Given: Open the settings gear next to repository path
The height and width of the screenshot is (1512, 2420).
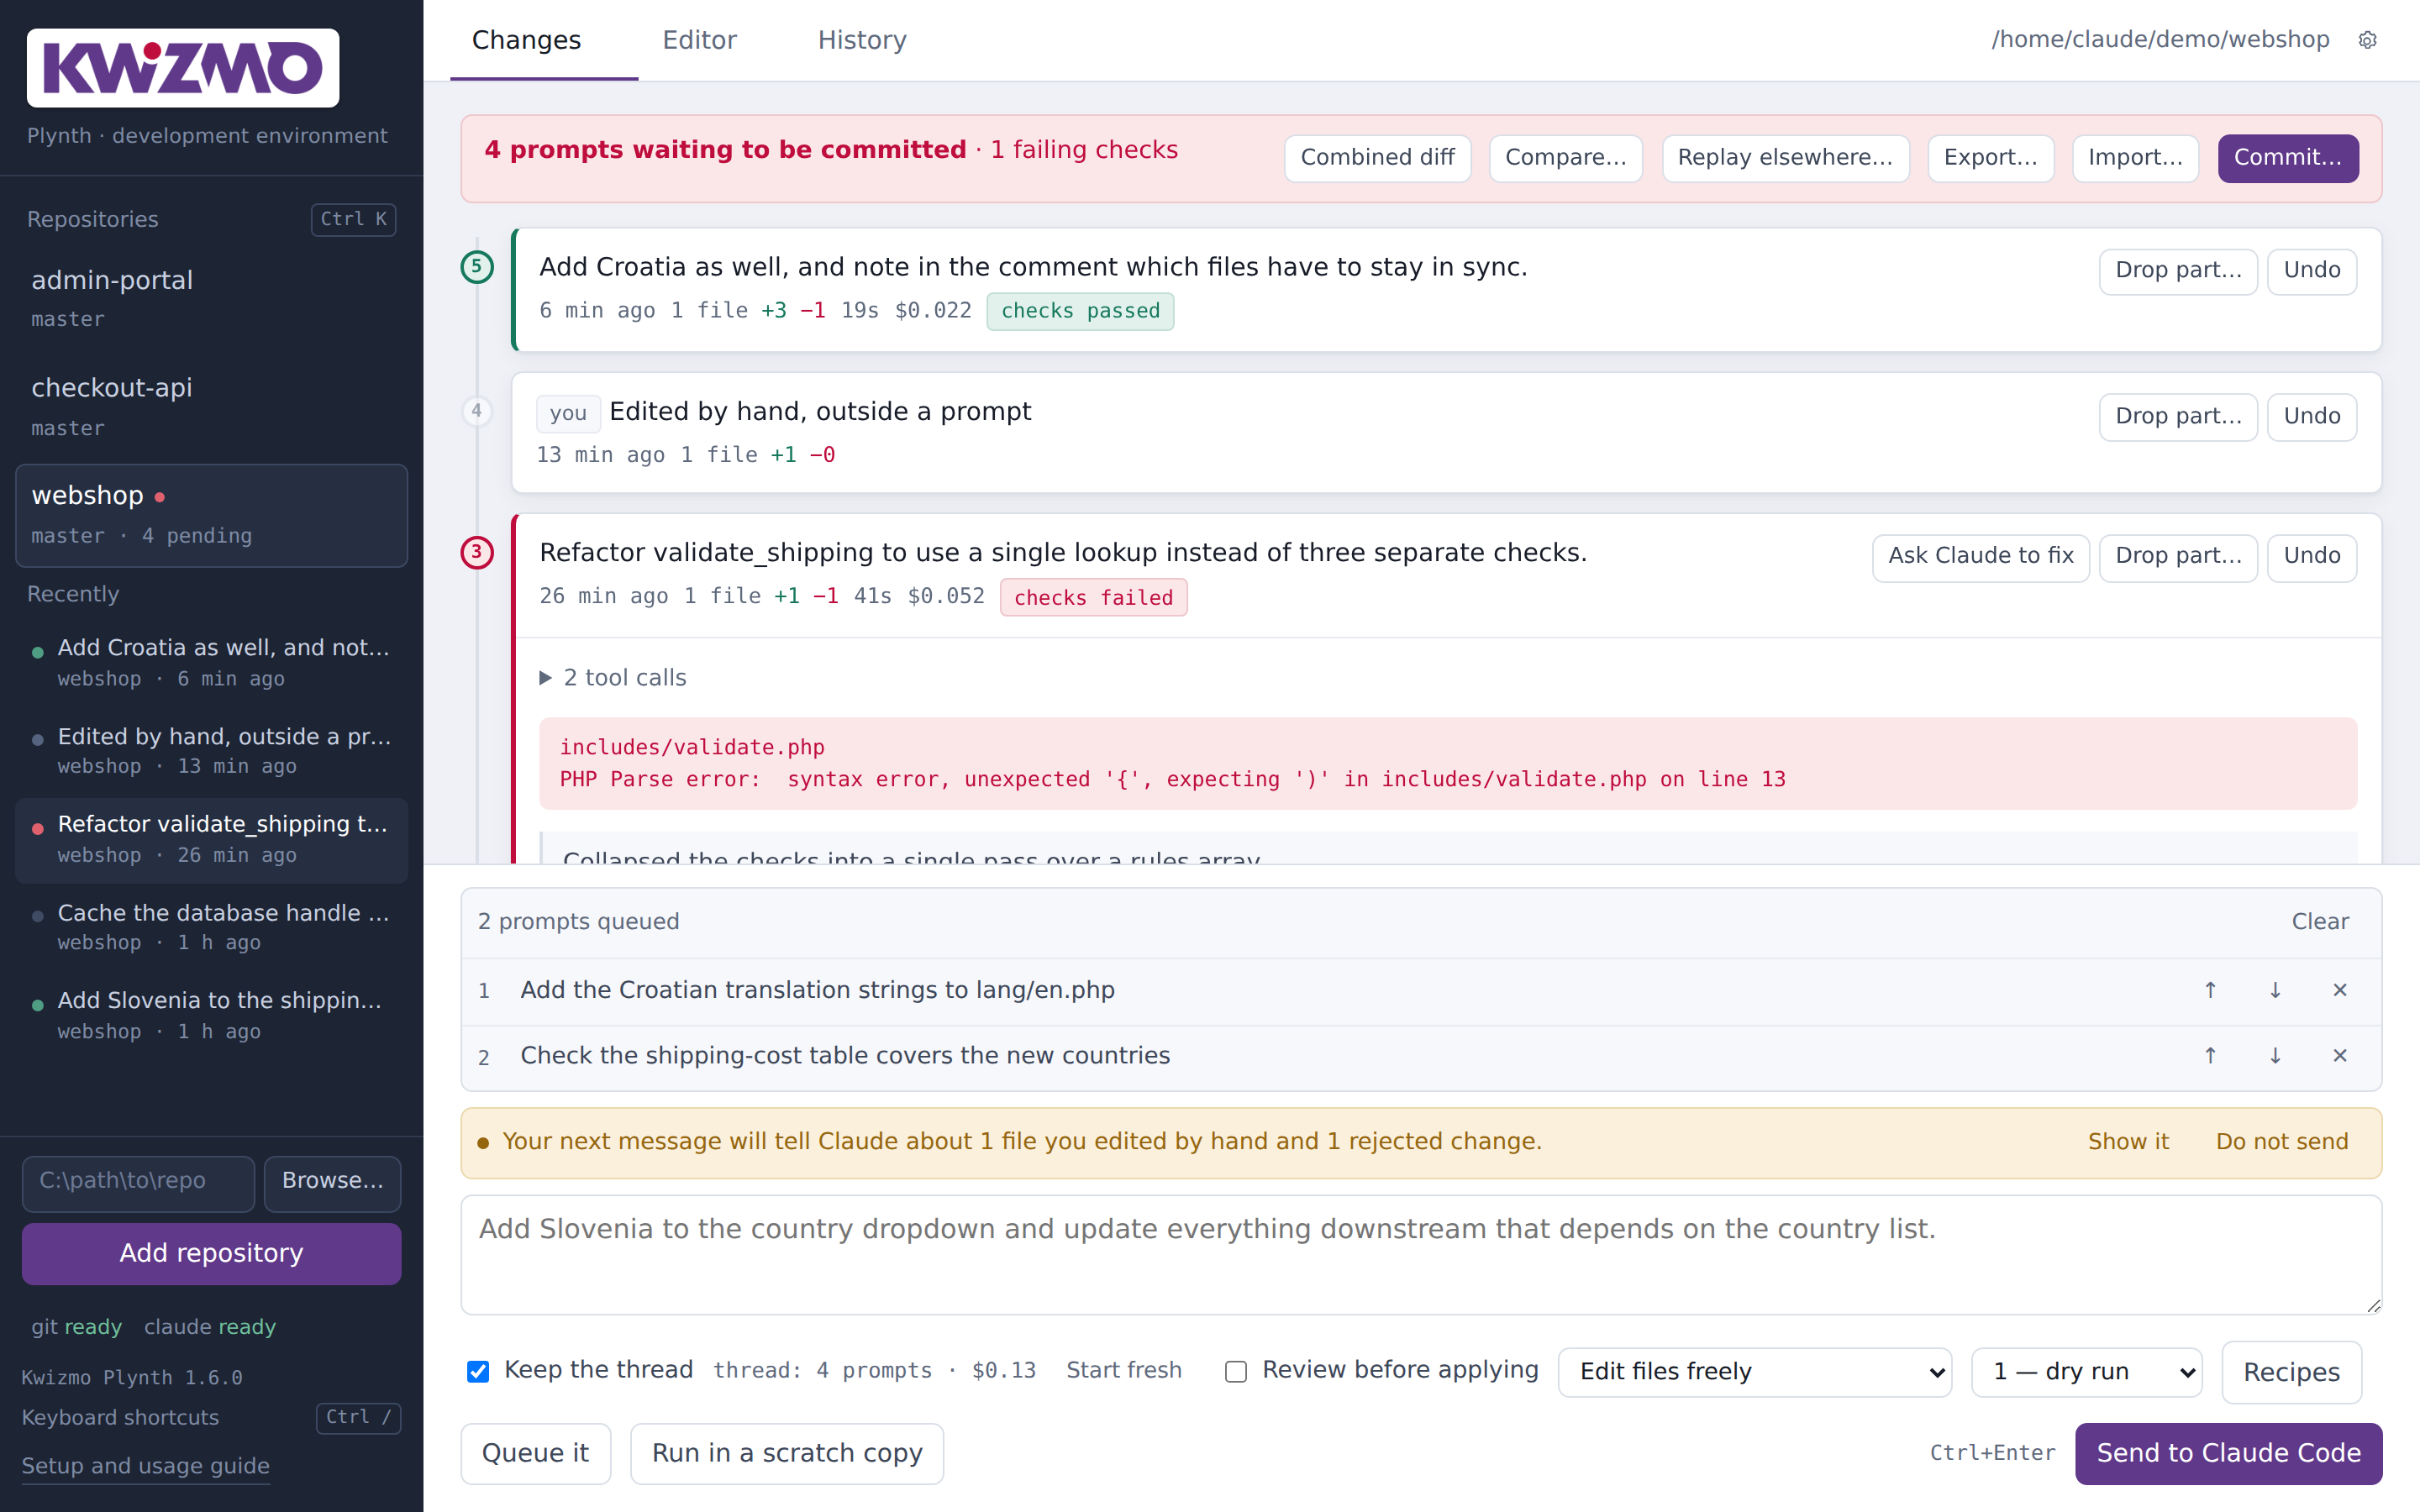Looking at the screenshot, I should pyautogui.click(x=2367, y=40).
